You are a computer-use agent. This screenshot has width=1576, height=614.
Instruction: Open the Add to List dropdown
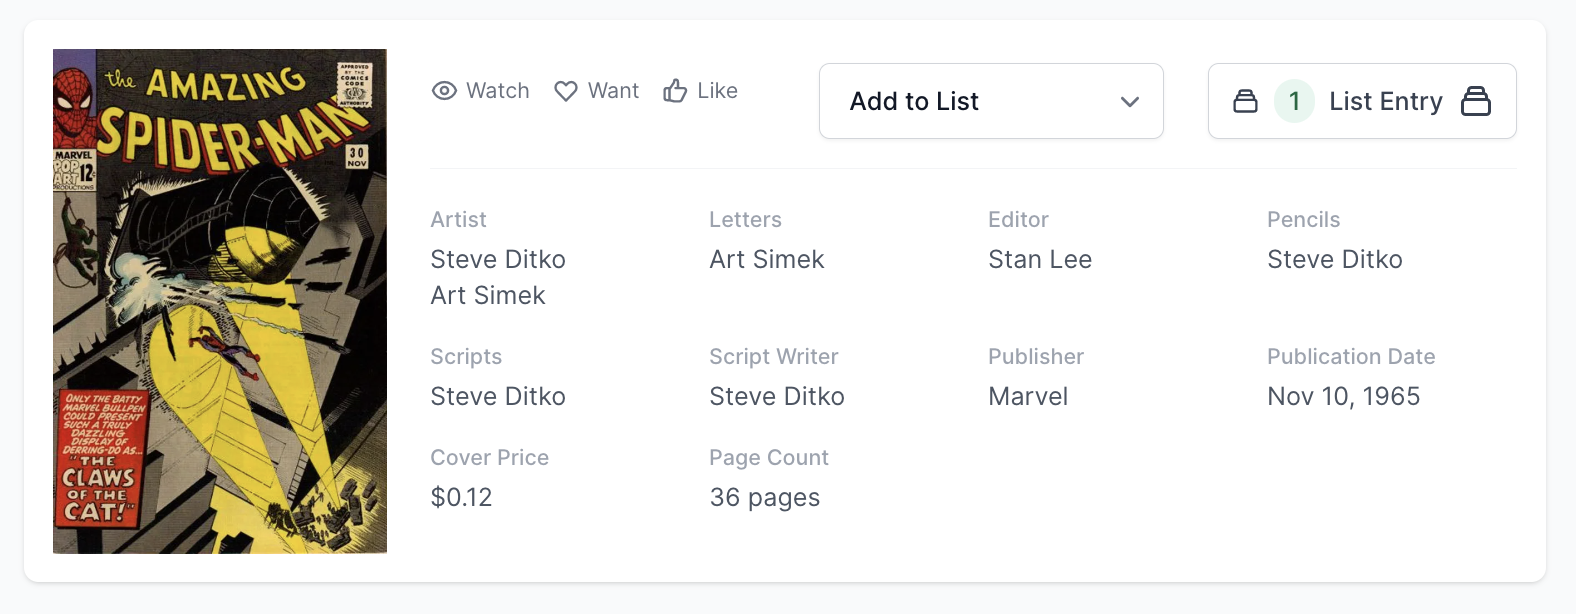[x=990, y=101]
